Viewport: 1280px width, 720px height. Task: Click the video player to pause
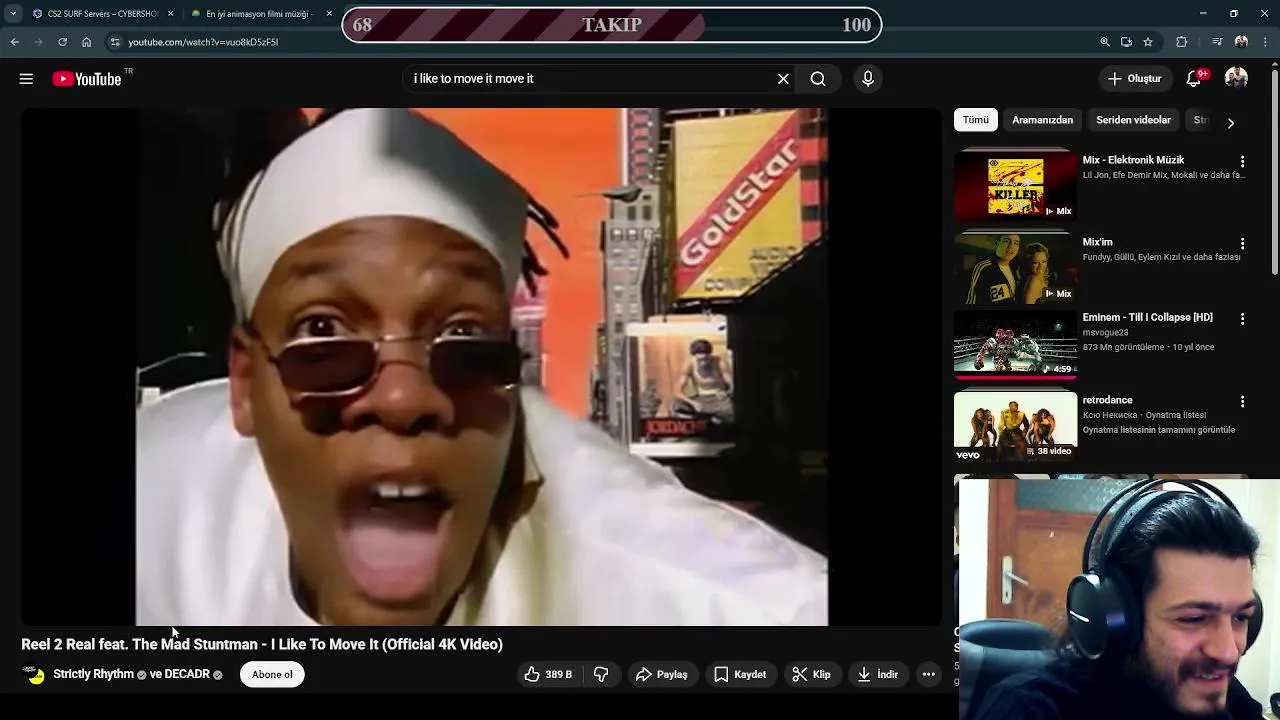coord(481,367)
